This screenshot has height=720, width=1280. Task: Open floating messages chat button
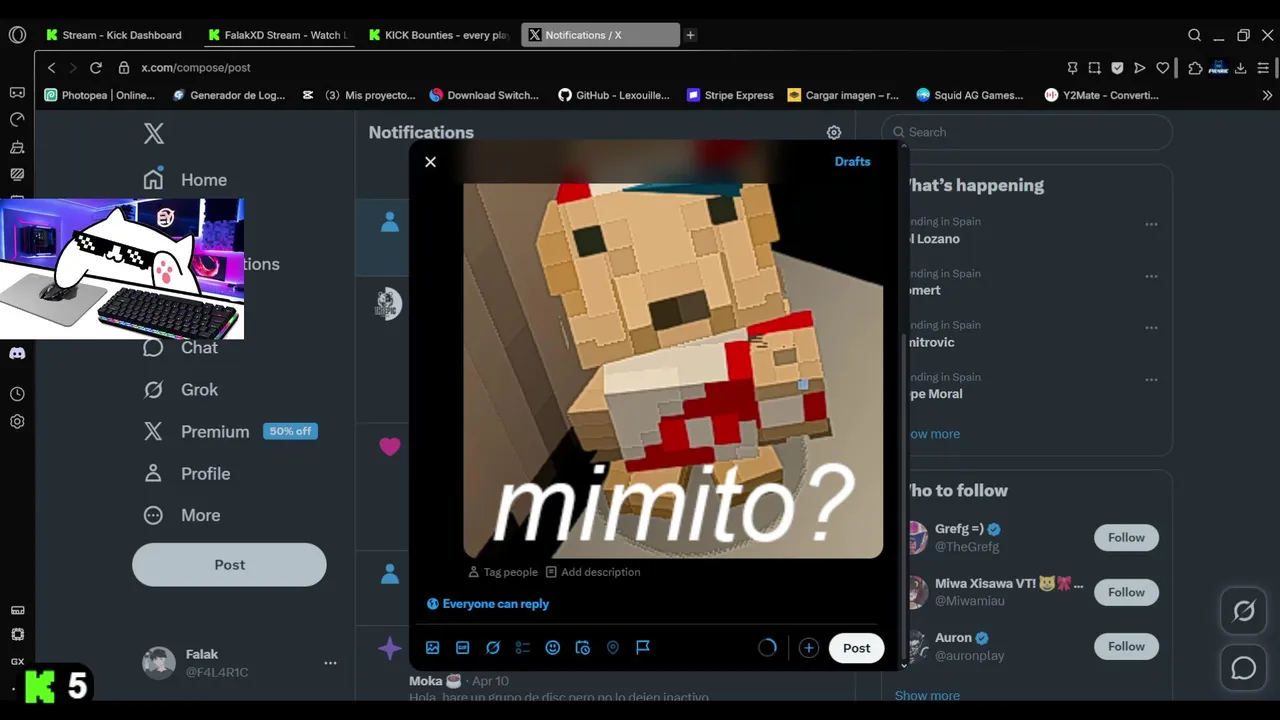[x=1243, y=668]
